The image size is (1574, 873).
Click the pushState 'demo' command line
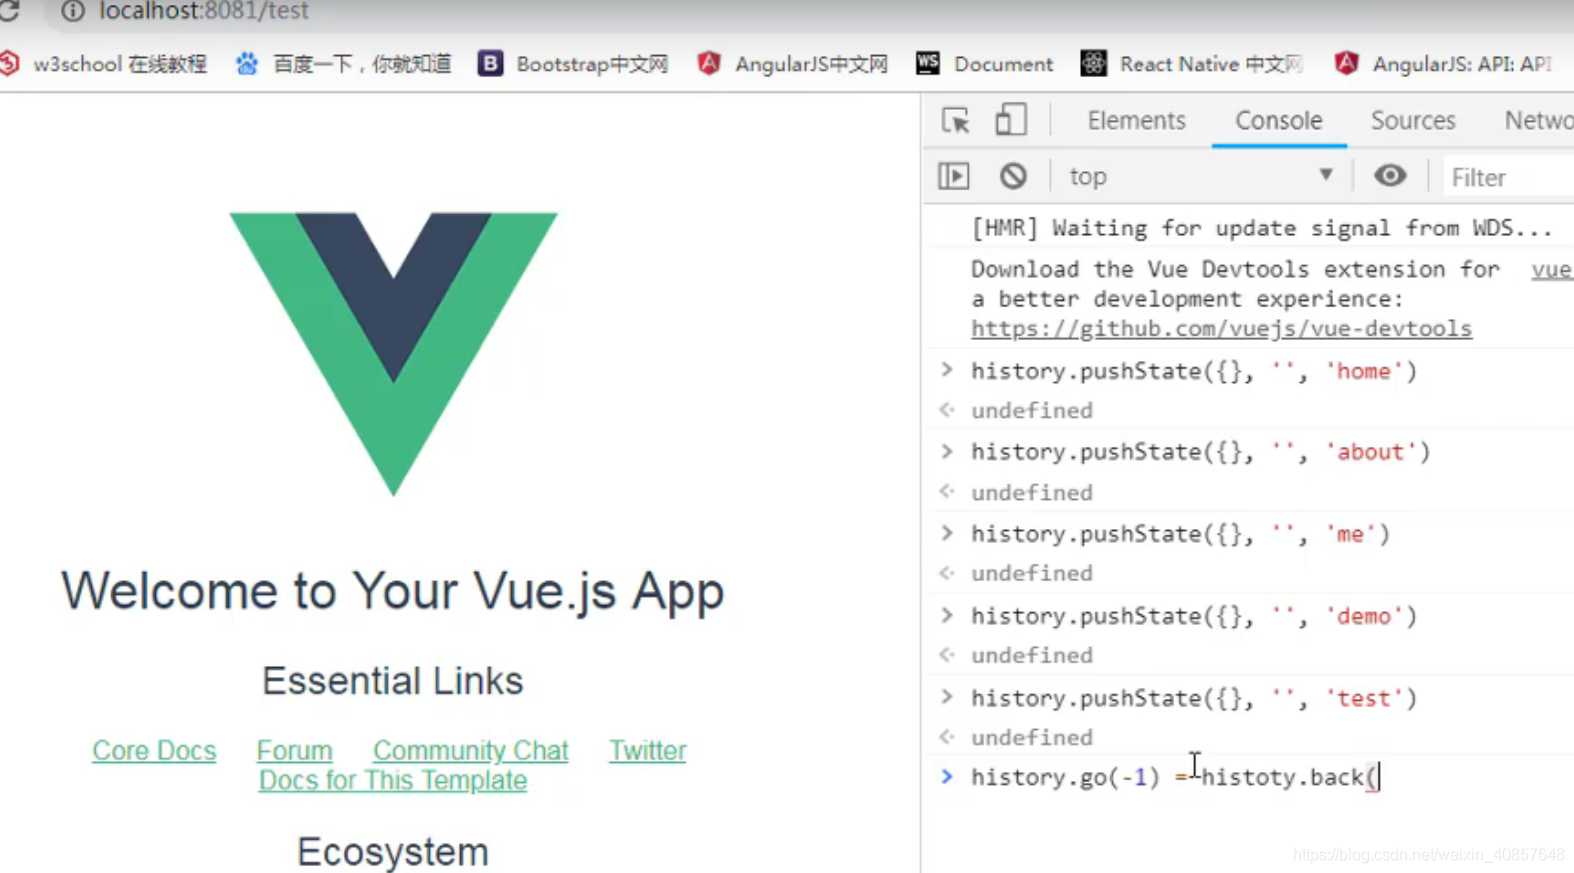click(1194, 616)
